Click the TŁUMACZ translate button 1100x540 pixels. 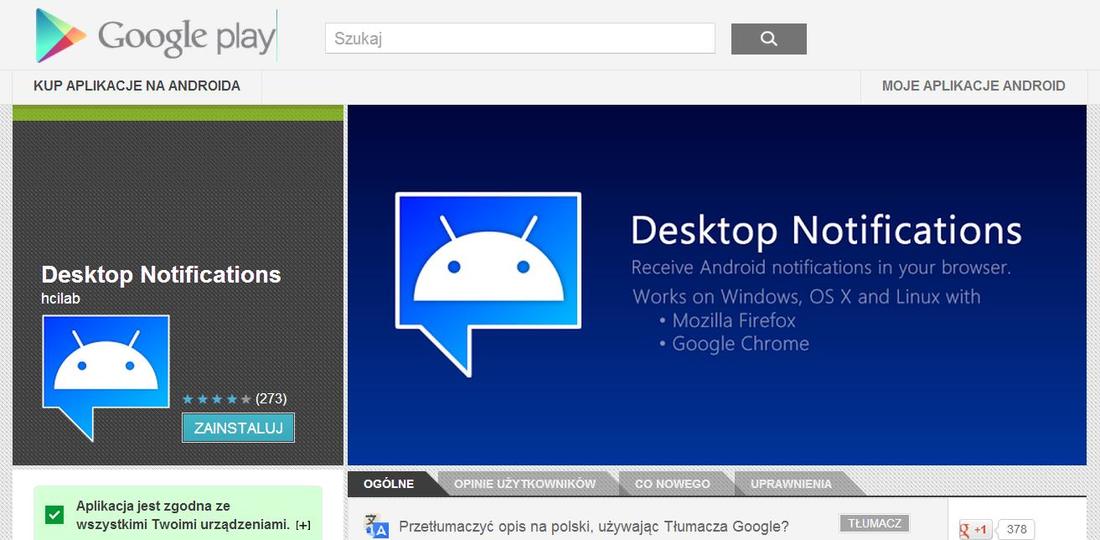click(x=874, y=523)
